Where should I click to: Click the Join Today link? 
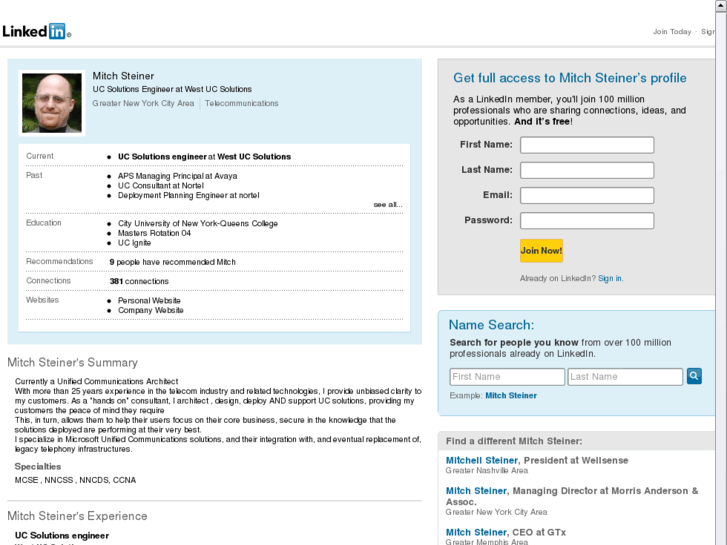tap(672, 32)
